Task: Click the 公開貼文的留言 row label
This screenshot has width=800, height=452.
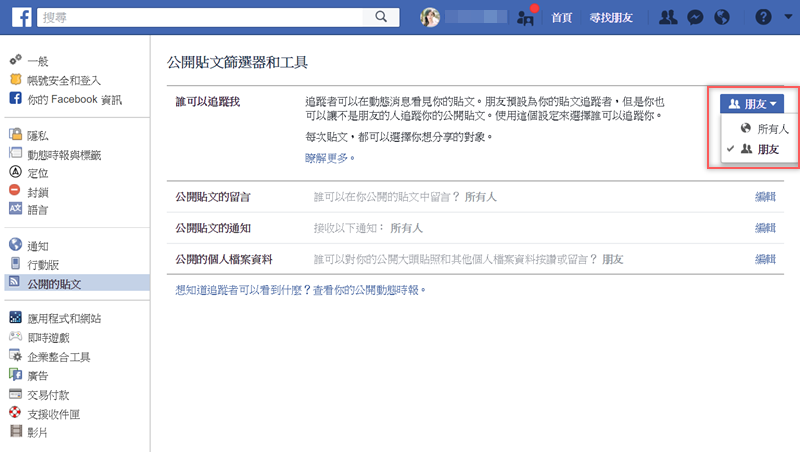Action: point(213,197)
